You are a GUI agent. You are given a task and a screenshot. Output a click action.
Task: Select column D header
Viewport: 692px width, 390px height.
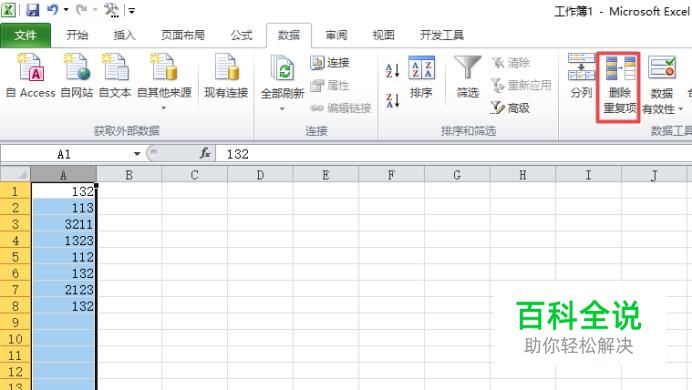[x=260, y=175]
